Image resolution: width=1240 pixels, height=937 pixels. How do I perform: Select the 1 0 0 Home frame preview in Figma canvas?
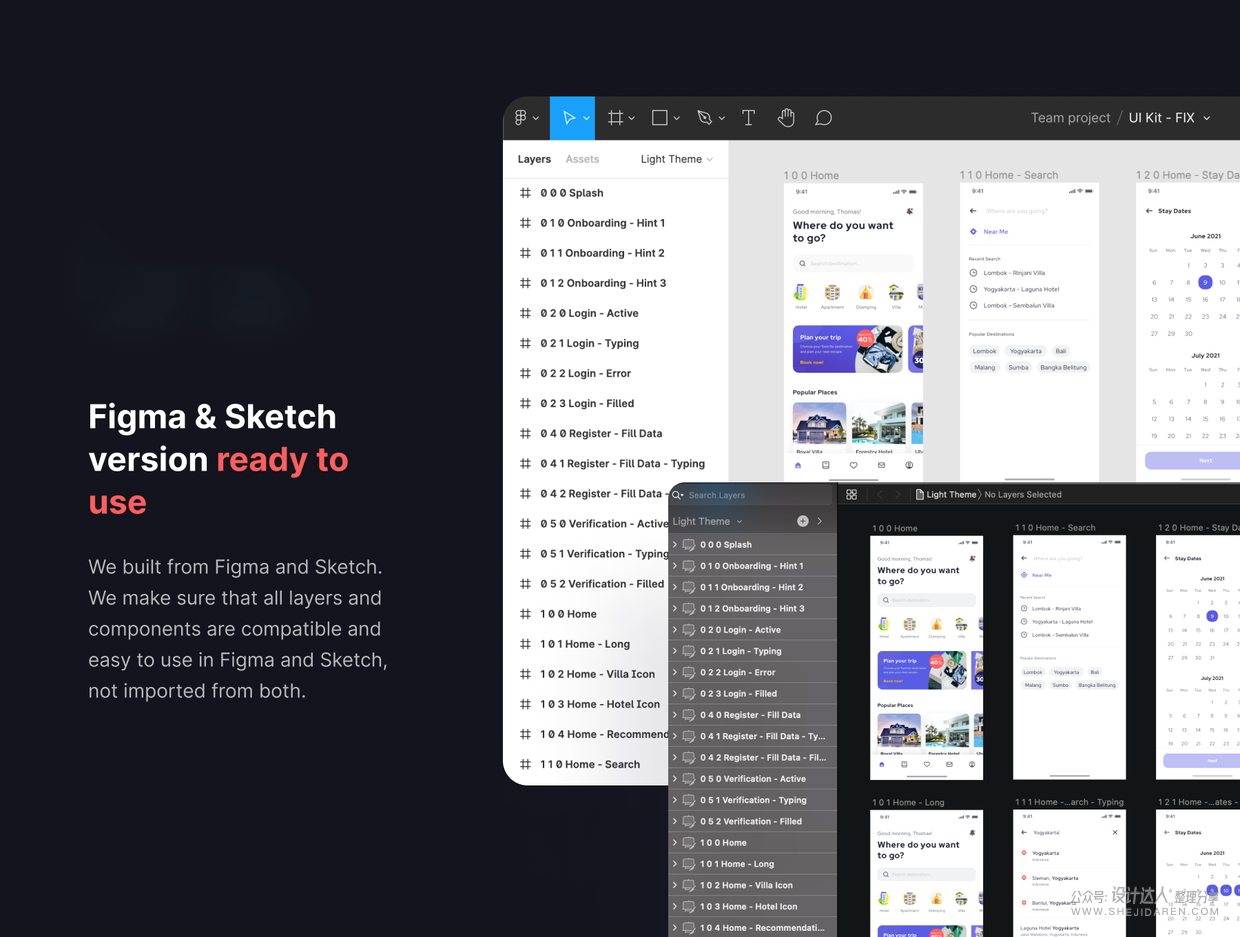coord(853,331)
